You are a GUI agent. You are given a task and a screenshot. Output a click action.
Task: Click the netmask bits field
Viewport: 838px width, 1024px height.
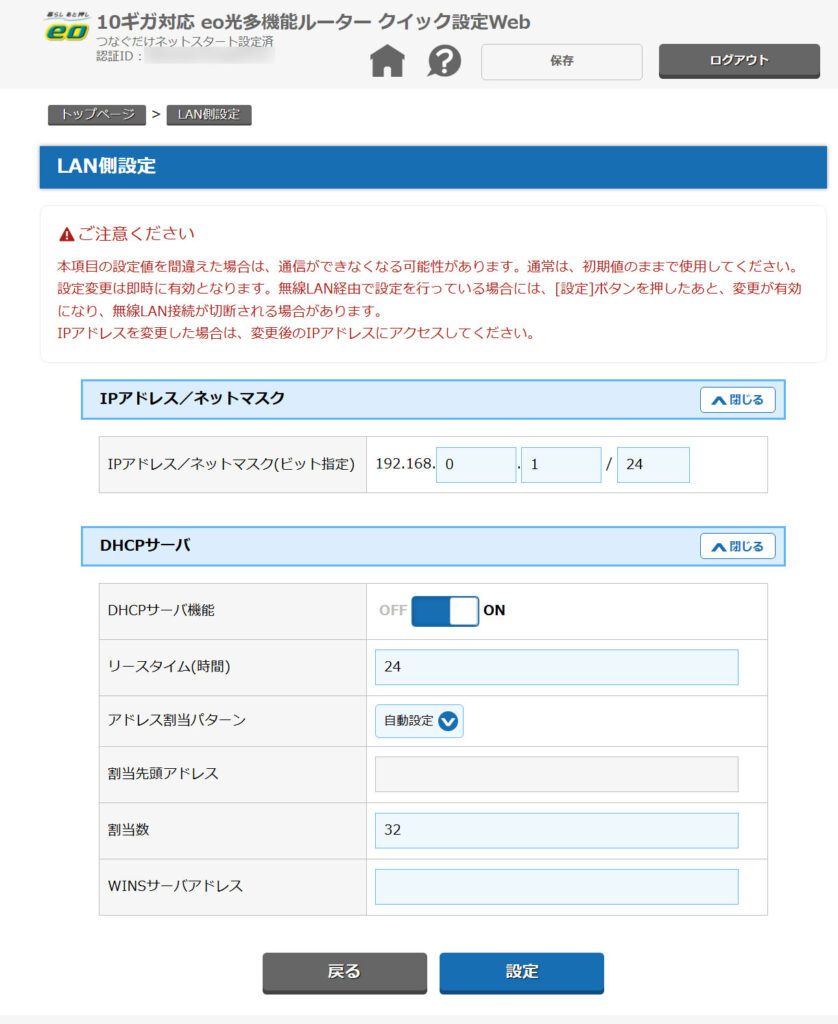[653, 464]
